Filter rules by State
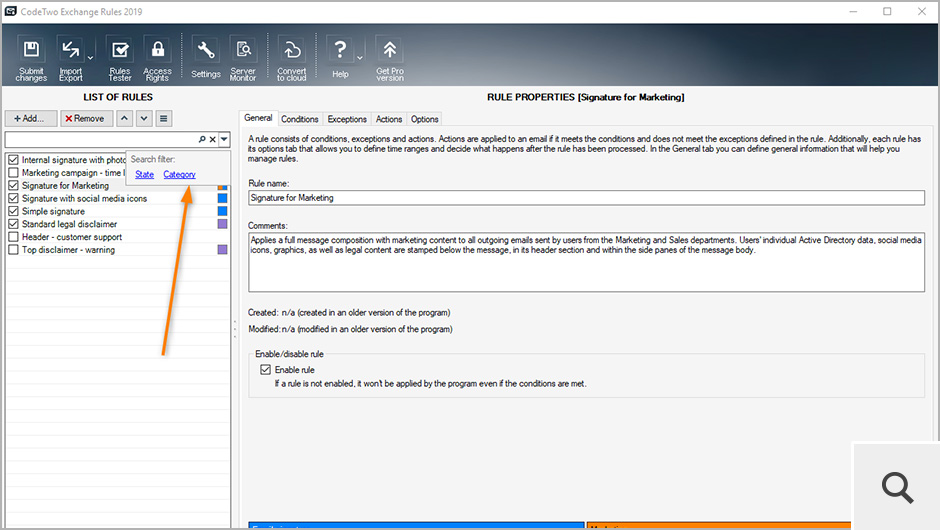 point(144,174)
